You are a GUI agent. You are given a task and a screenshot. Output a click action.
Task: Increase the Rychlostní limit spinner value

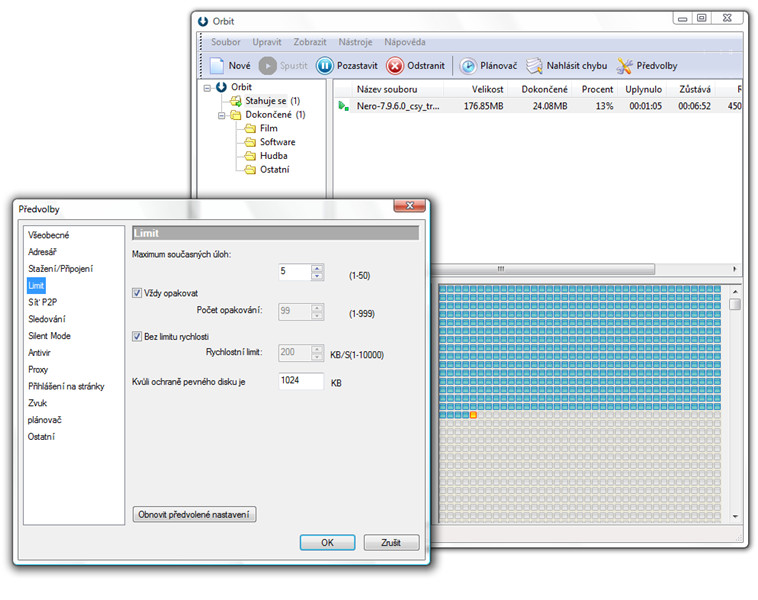tap(317, 349)
